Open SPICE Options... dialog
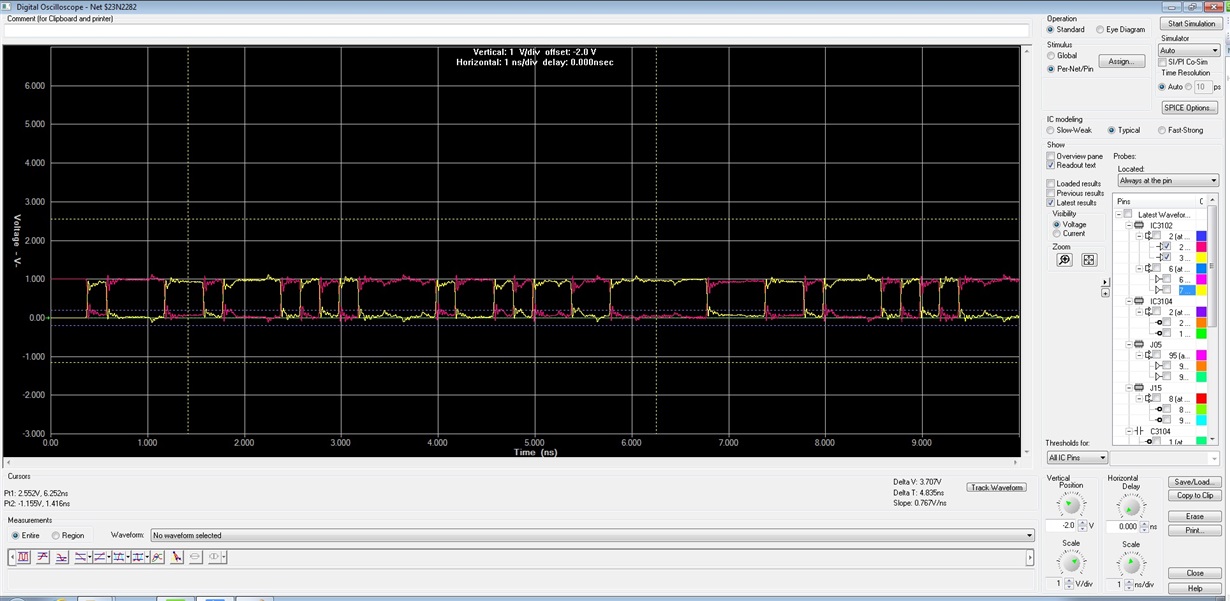The width and height of the screenshot is (1230, 601). click(1189, 107)
